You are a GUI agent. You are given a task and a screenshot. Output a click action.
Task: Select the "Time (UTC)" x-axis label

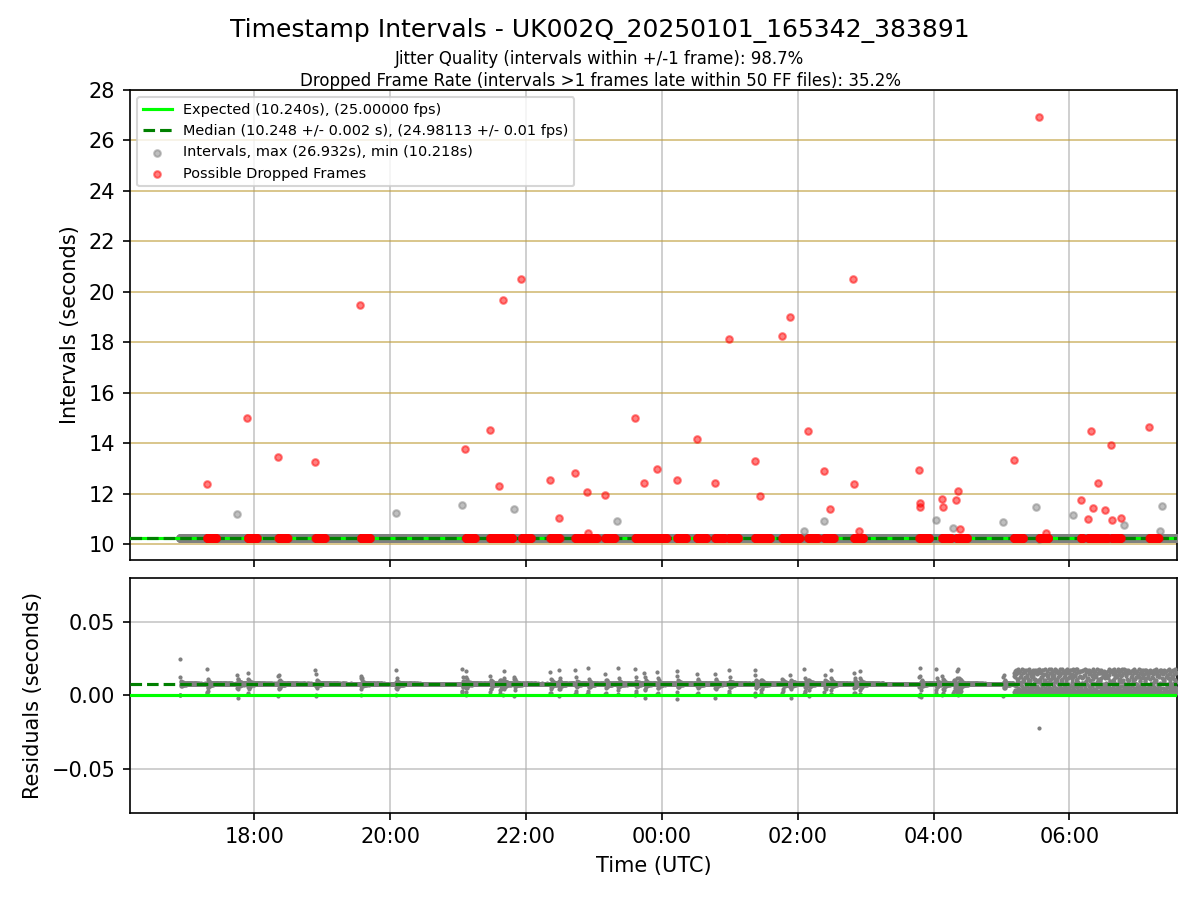point(653,865)
